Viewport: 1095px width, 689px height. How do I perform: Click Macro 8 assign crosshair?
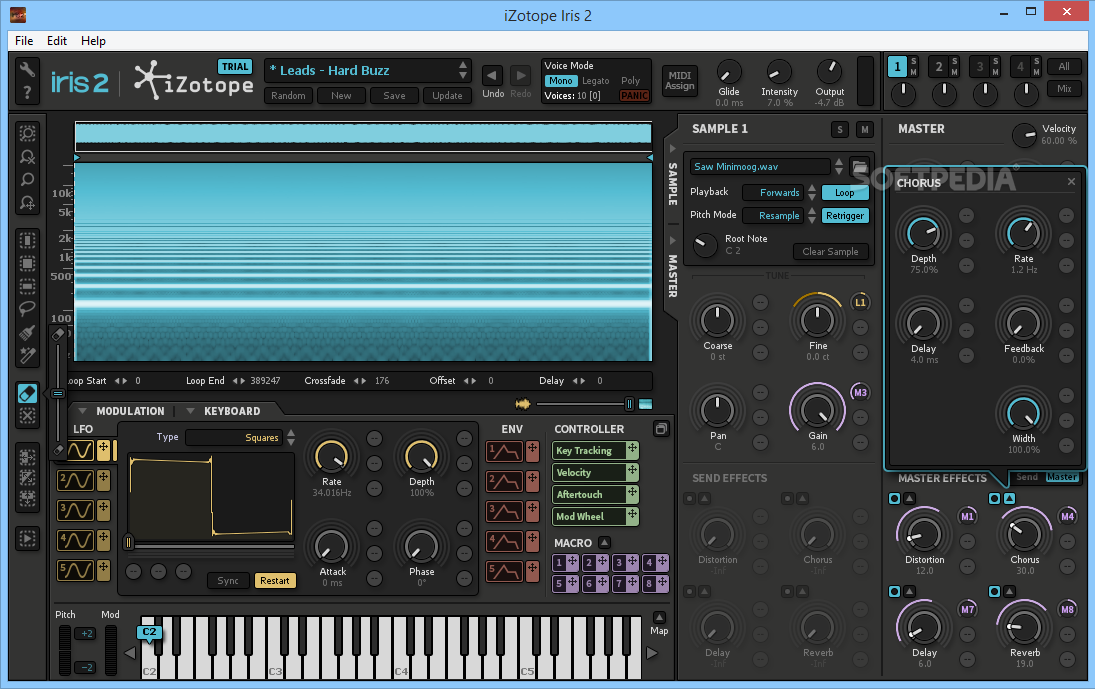tap(662, 583)
